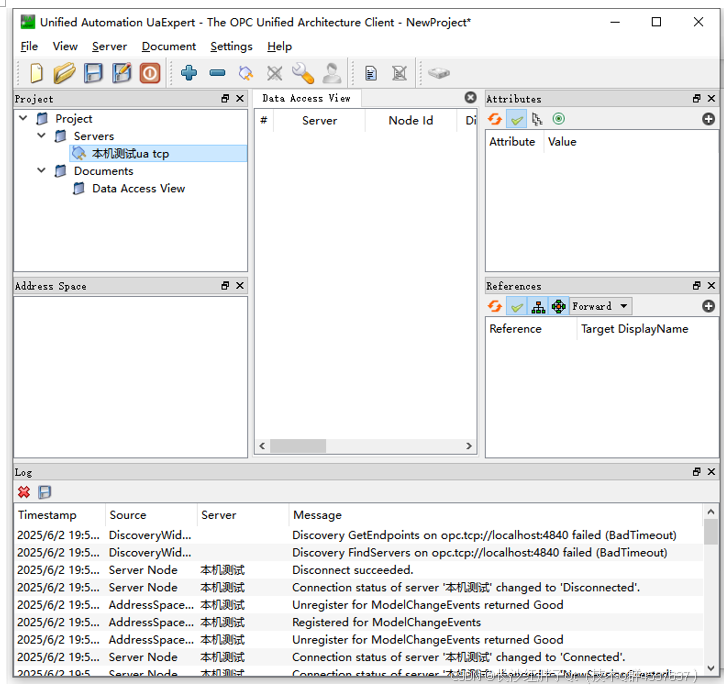This screenshot has height=689, width=724.
Task: Select the 本机测试ua tcp server item
Action: (x=158, y=153)
